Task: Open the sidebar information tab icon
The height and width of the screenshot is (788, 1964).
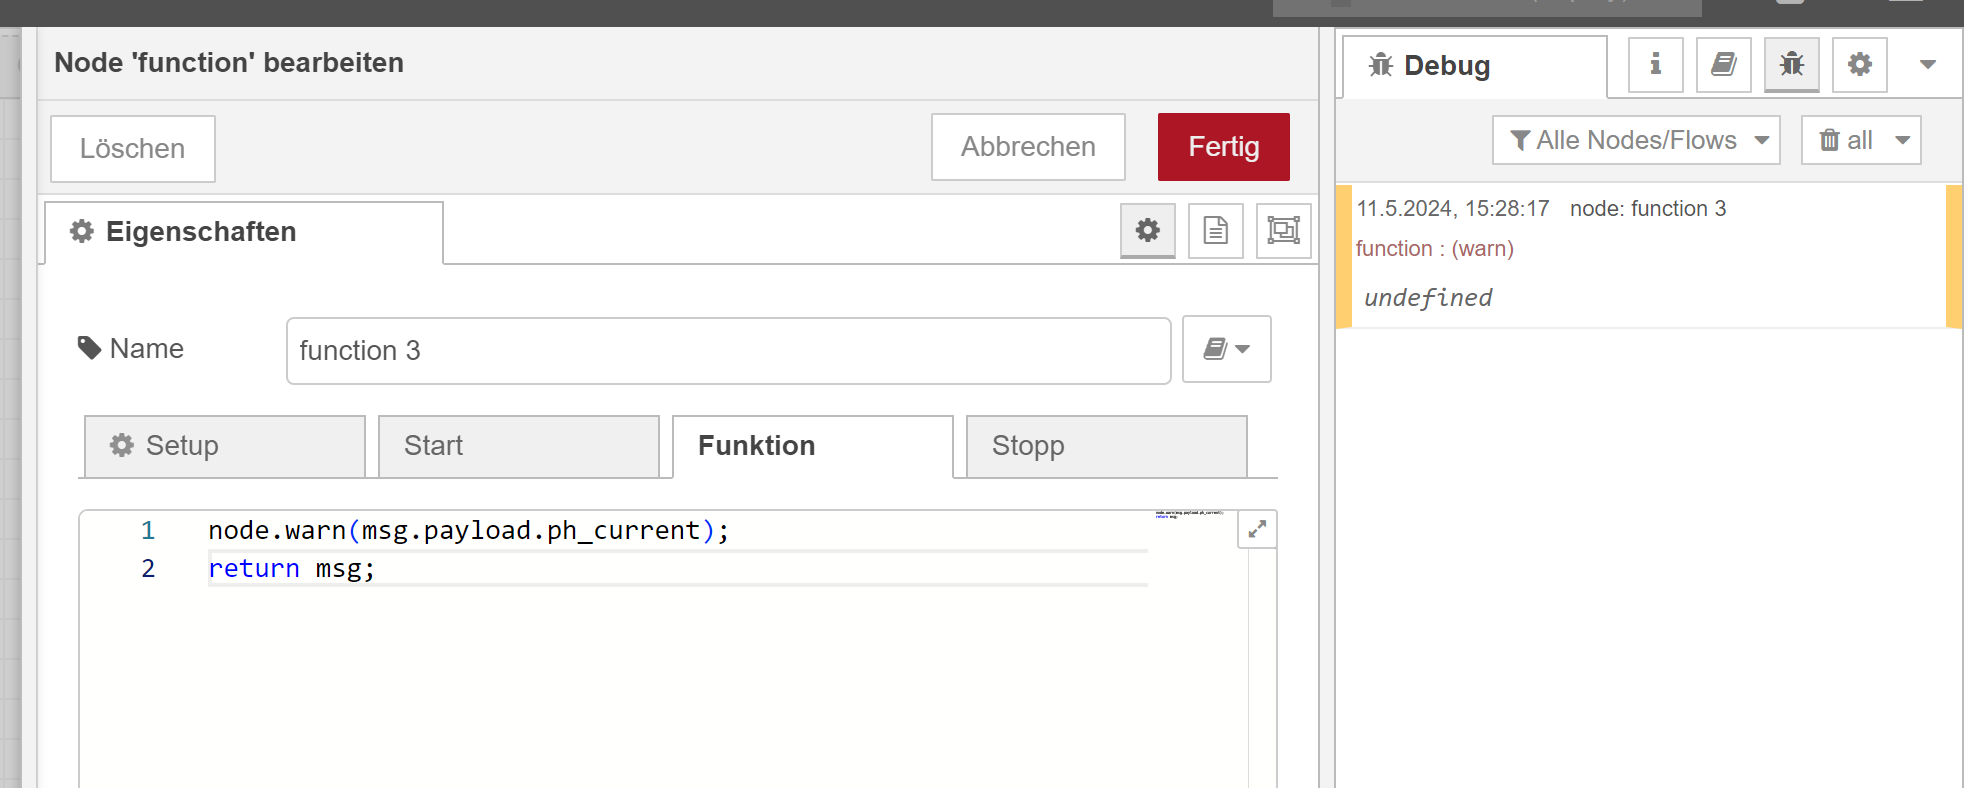Action: click(x=1655, y=65)
